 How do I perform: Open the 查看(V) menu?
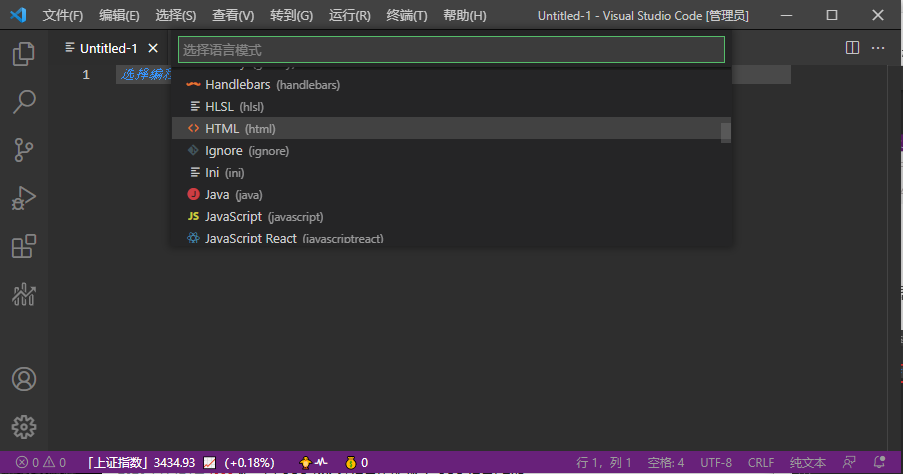click(x=233, y=16)
